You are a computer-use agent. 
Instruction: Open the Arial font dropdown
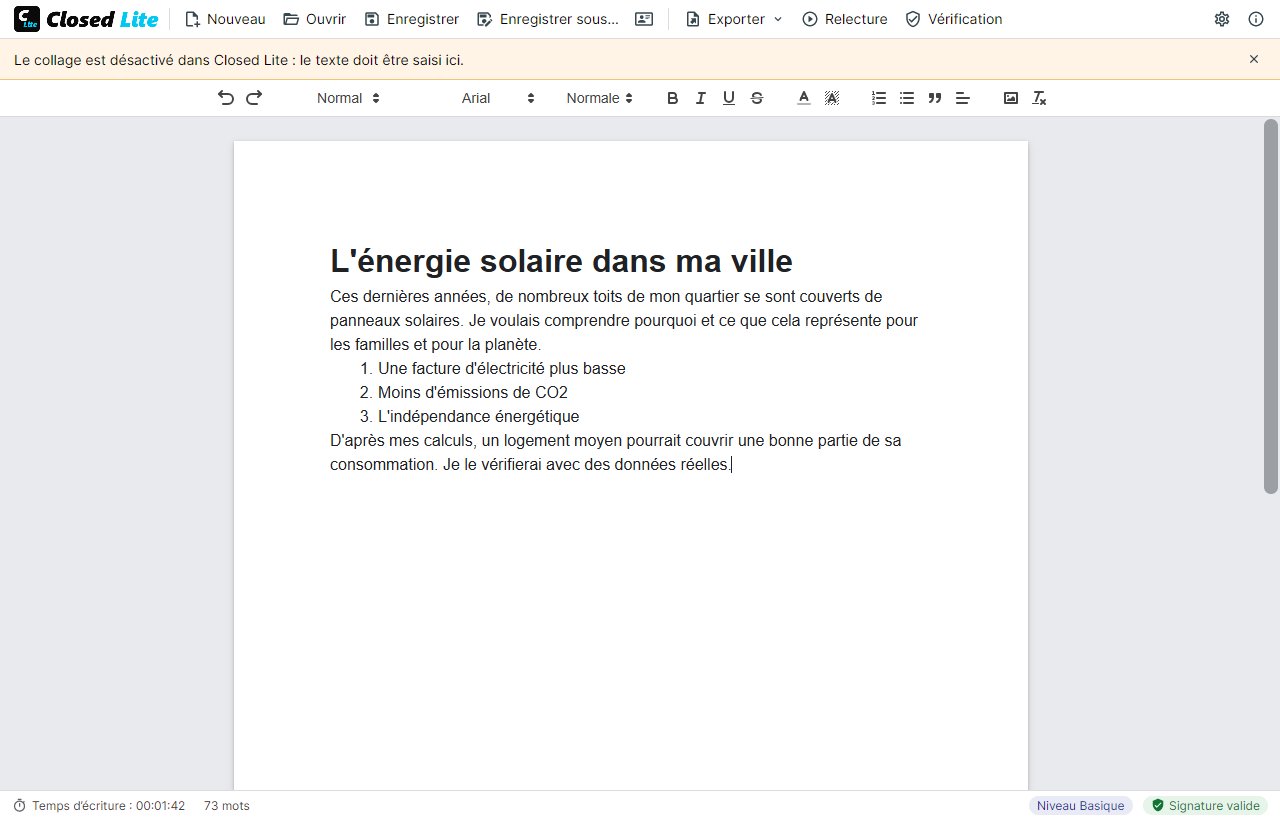498,98
